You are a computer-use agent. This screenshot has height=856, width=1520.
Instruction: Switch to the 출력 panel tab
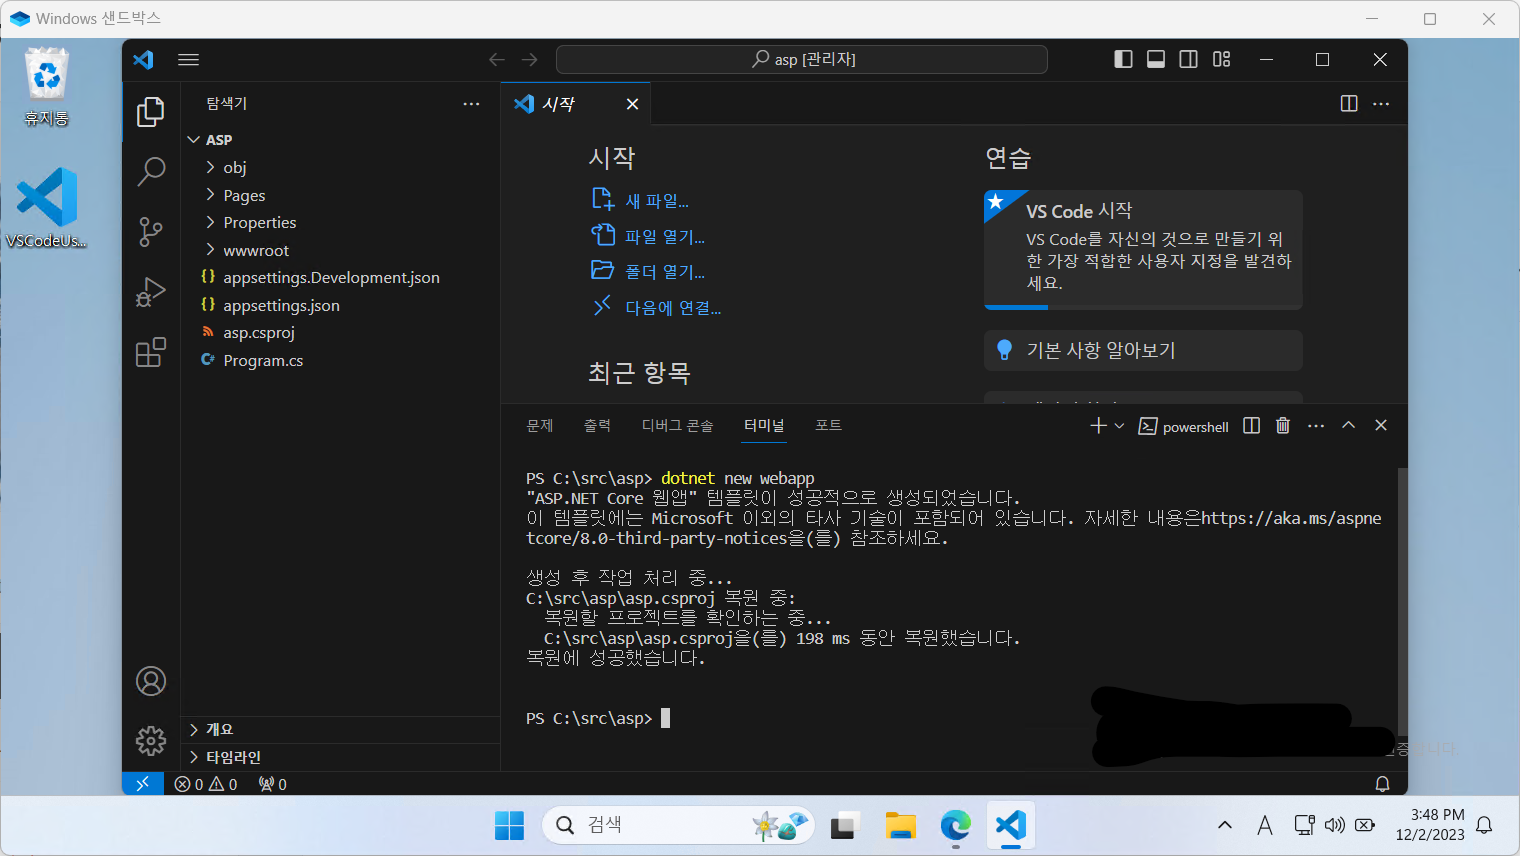tap(597, 426)
